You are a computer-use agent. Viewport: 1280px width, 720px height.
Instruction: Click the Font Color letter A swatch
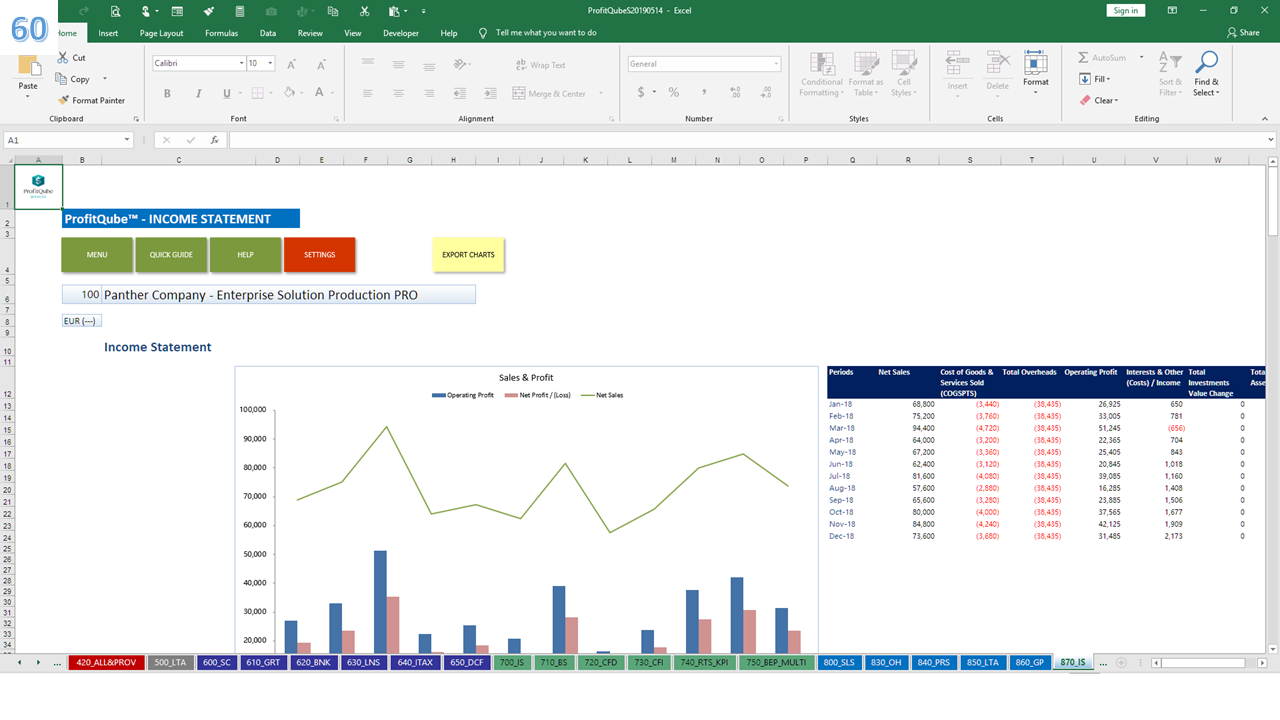coord(319,93)
